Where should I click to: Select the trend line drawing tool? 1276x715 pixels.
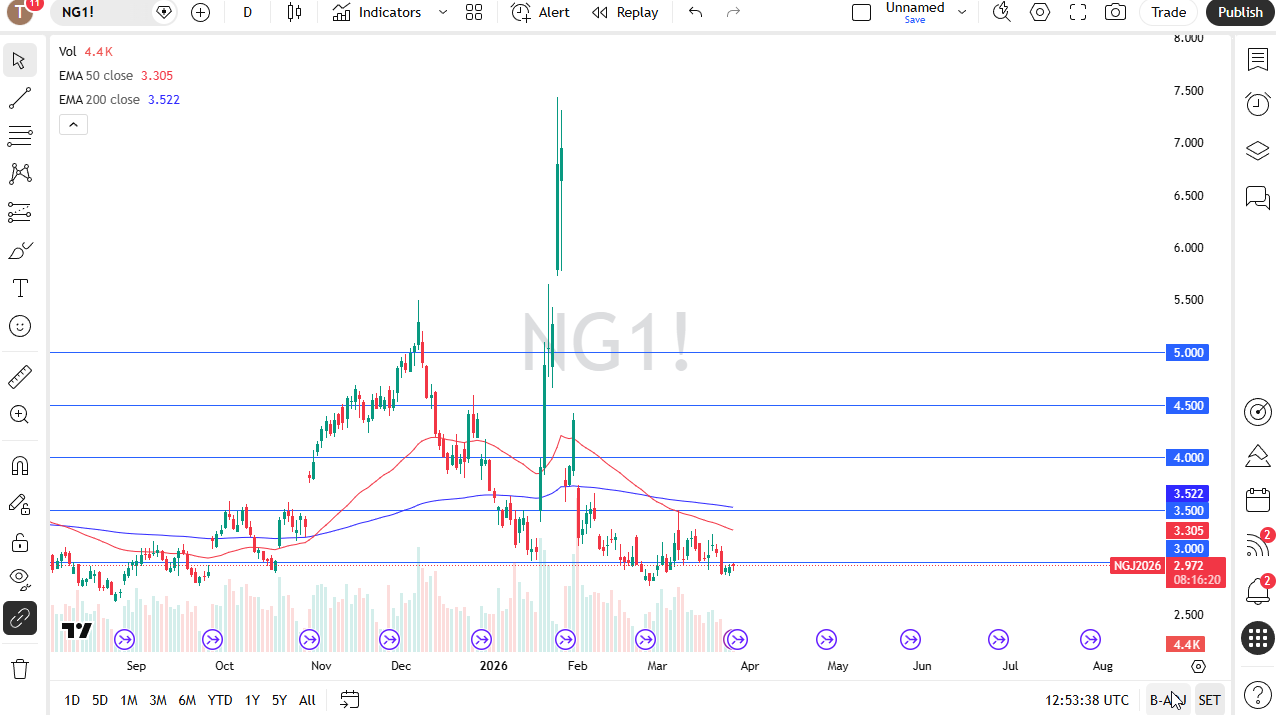19,98
